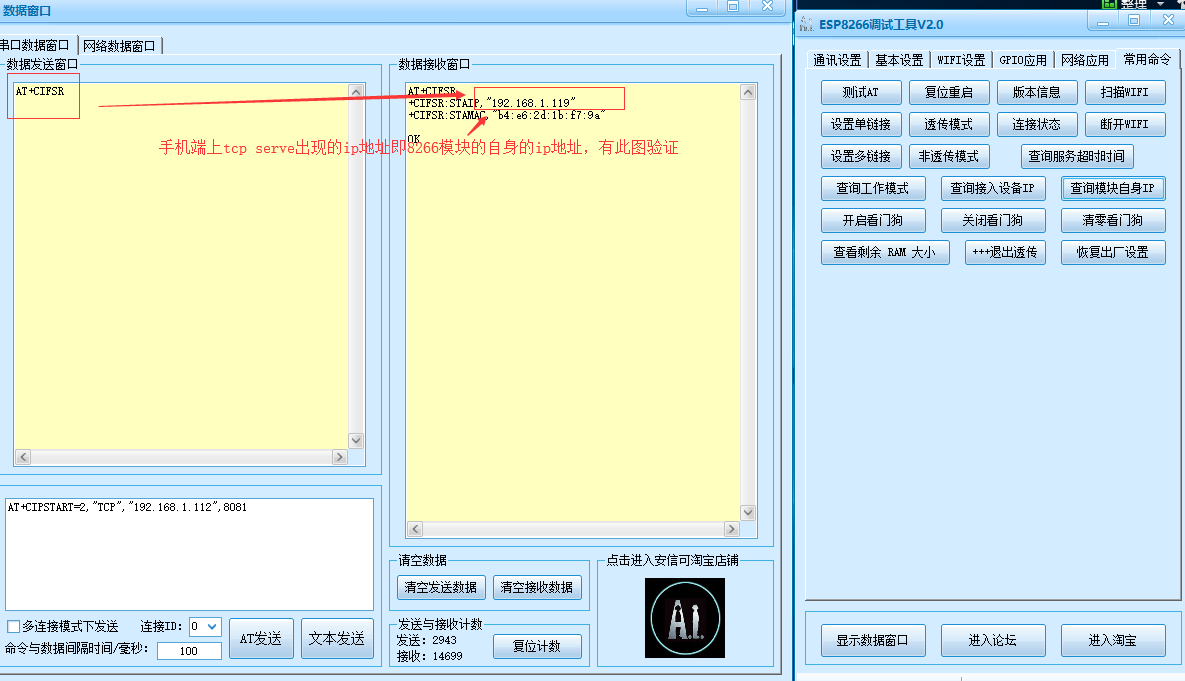The height and width of the screenshot is (681, 1185).
Task: Click 断开WIFI button
Action: coord(1125,124)
